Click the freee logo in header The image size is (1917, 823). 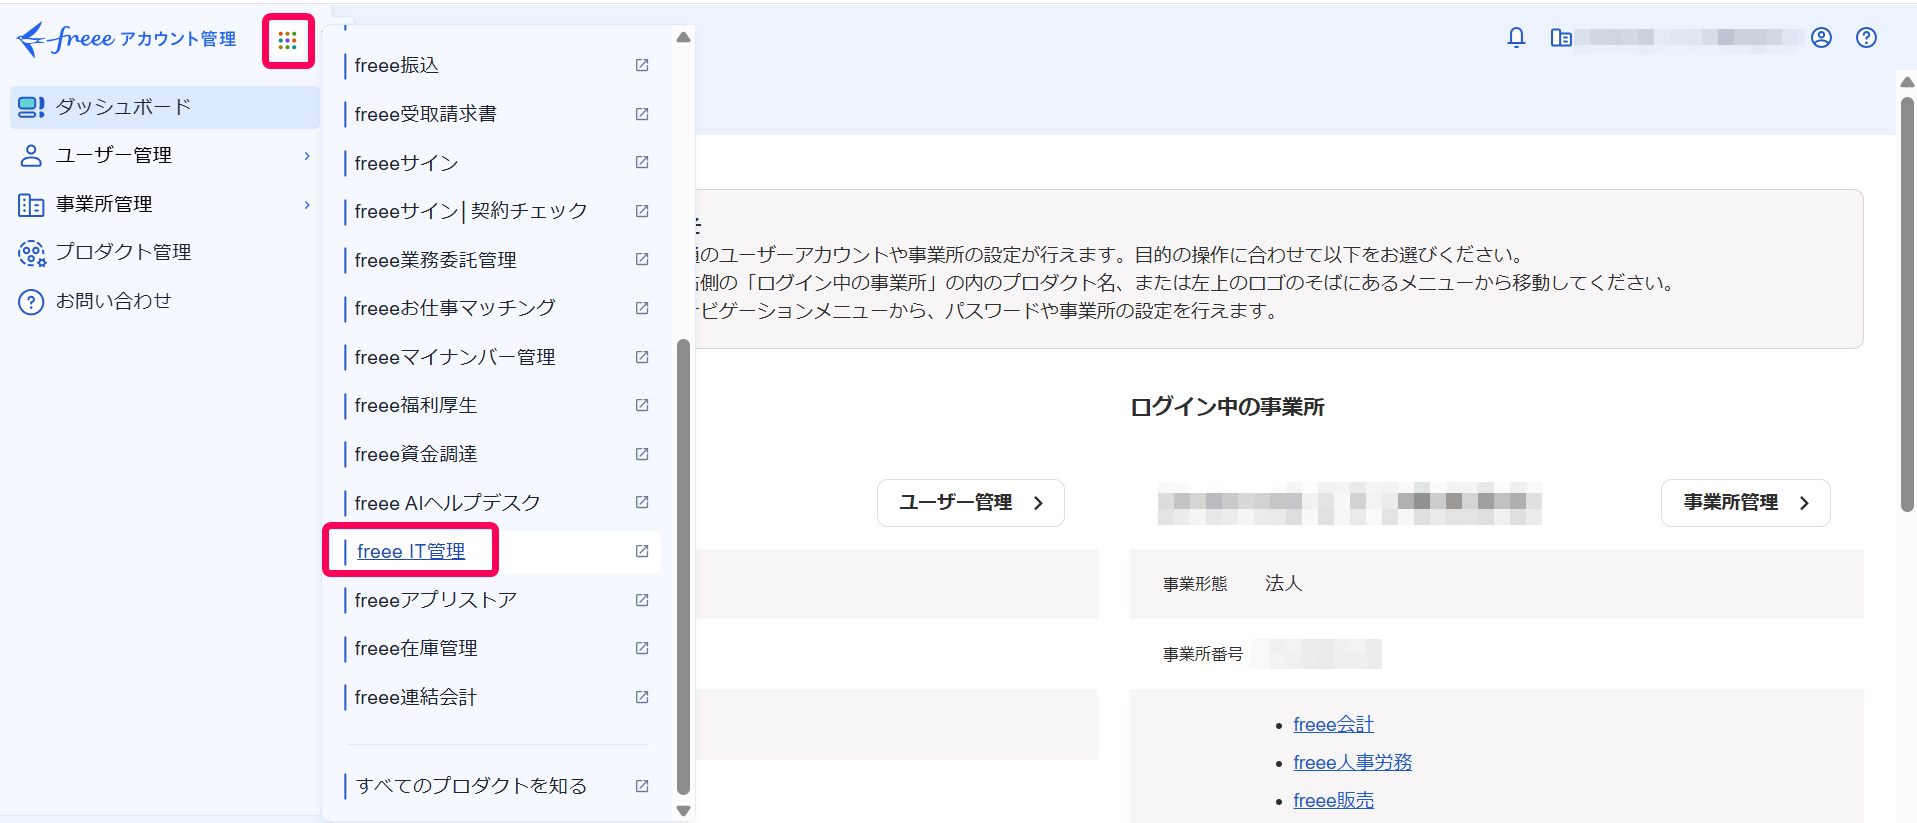pos(127,39)
